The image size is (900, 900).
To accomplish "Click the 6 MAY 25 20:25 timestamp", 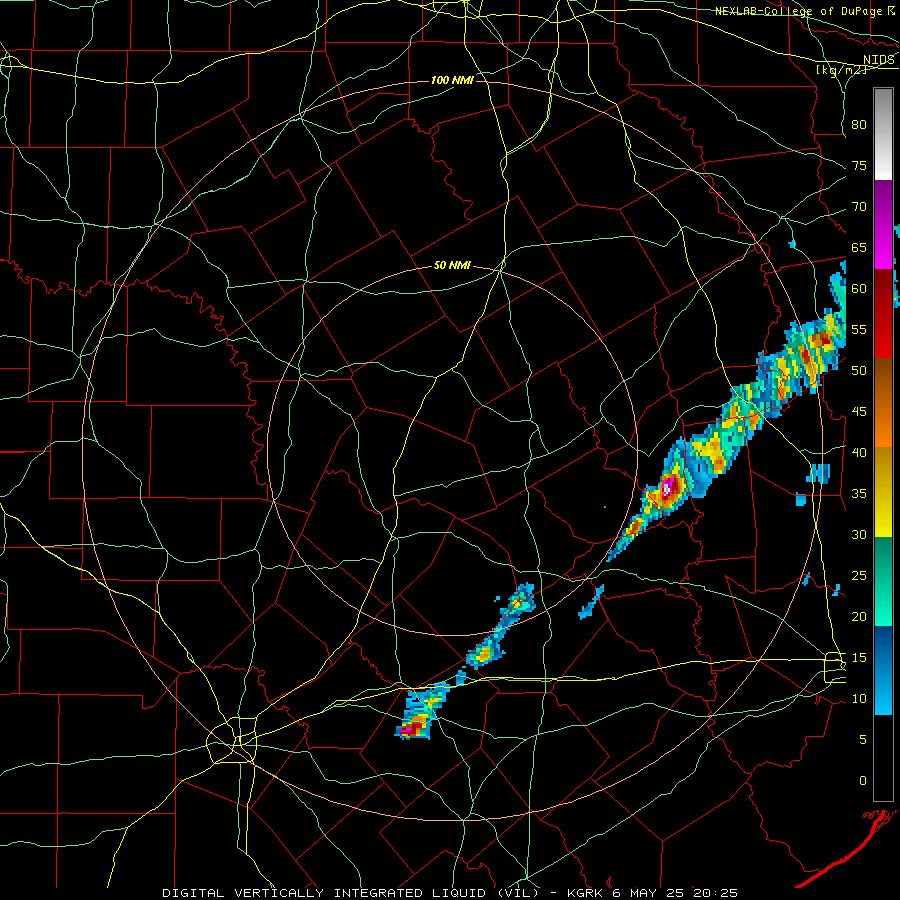I will point(675,893).
